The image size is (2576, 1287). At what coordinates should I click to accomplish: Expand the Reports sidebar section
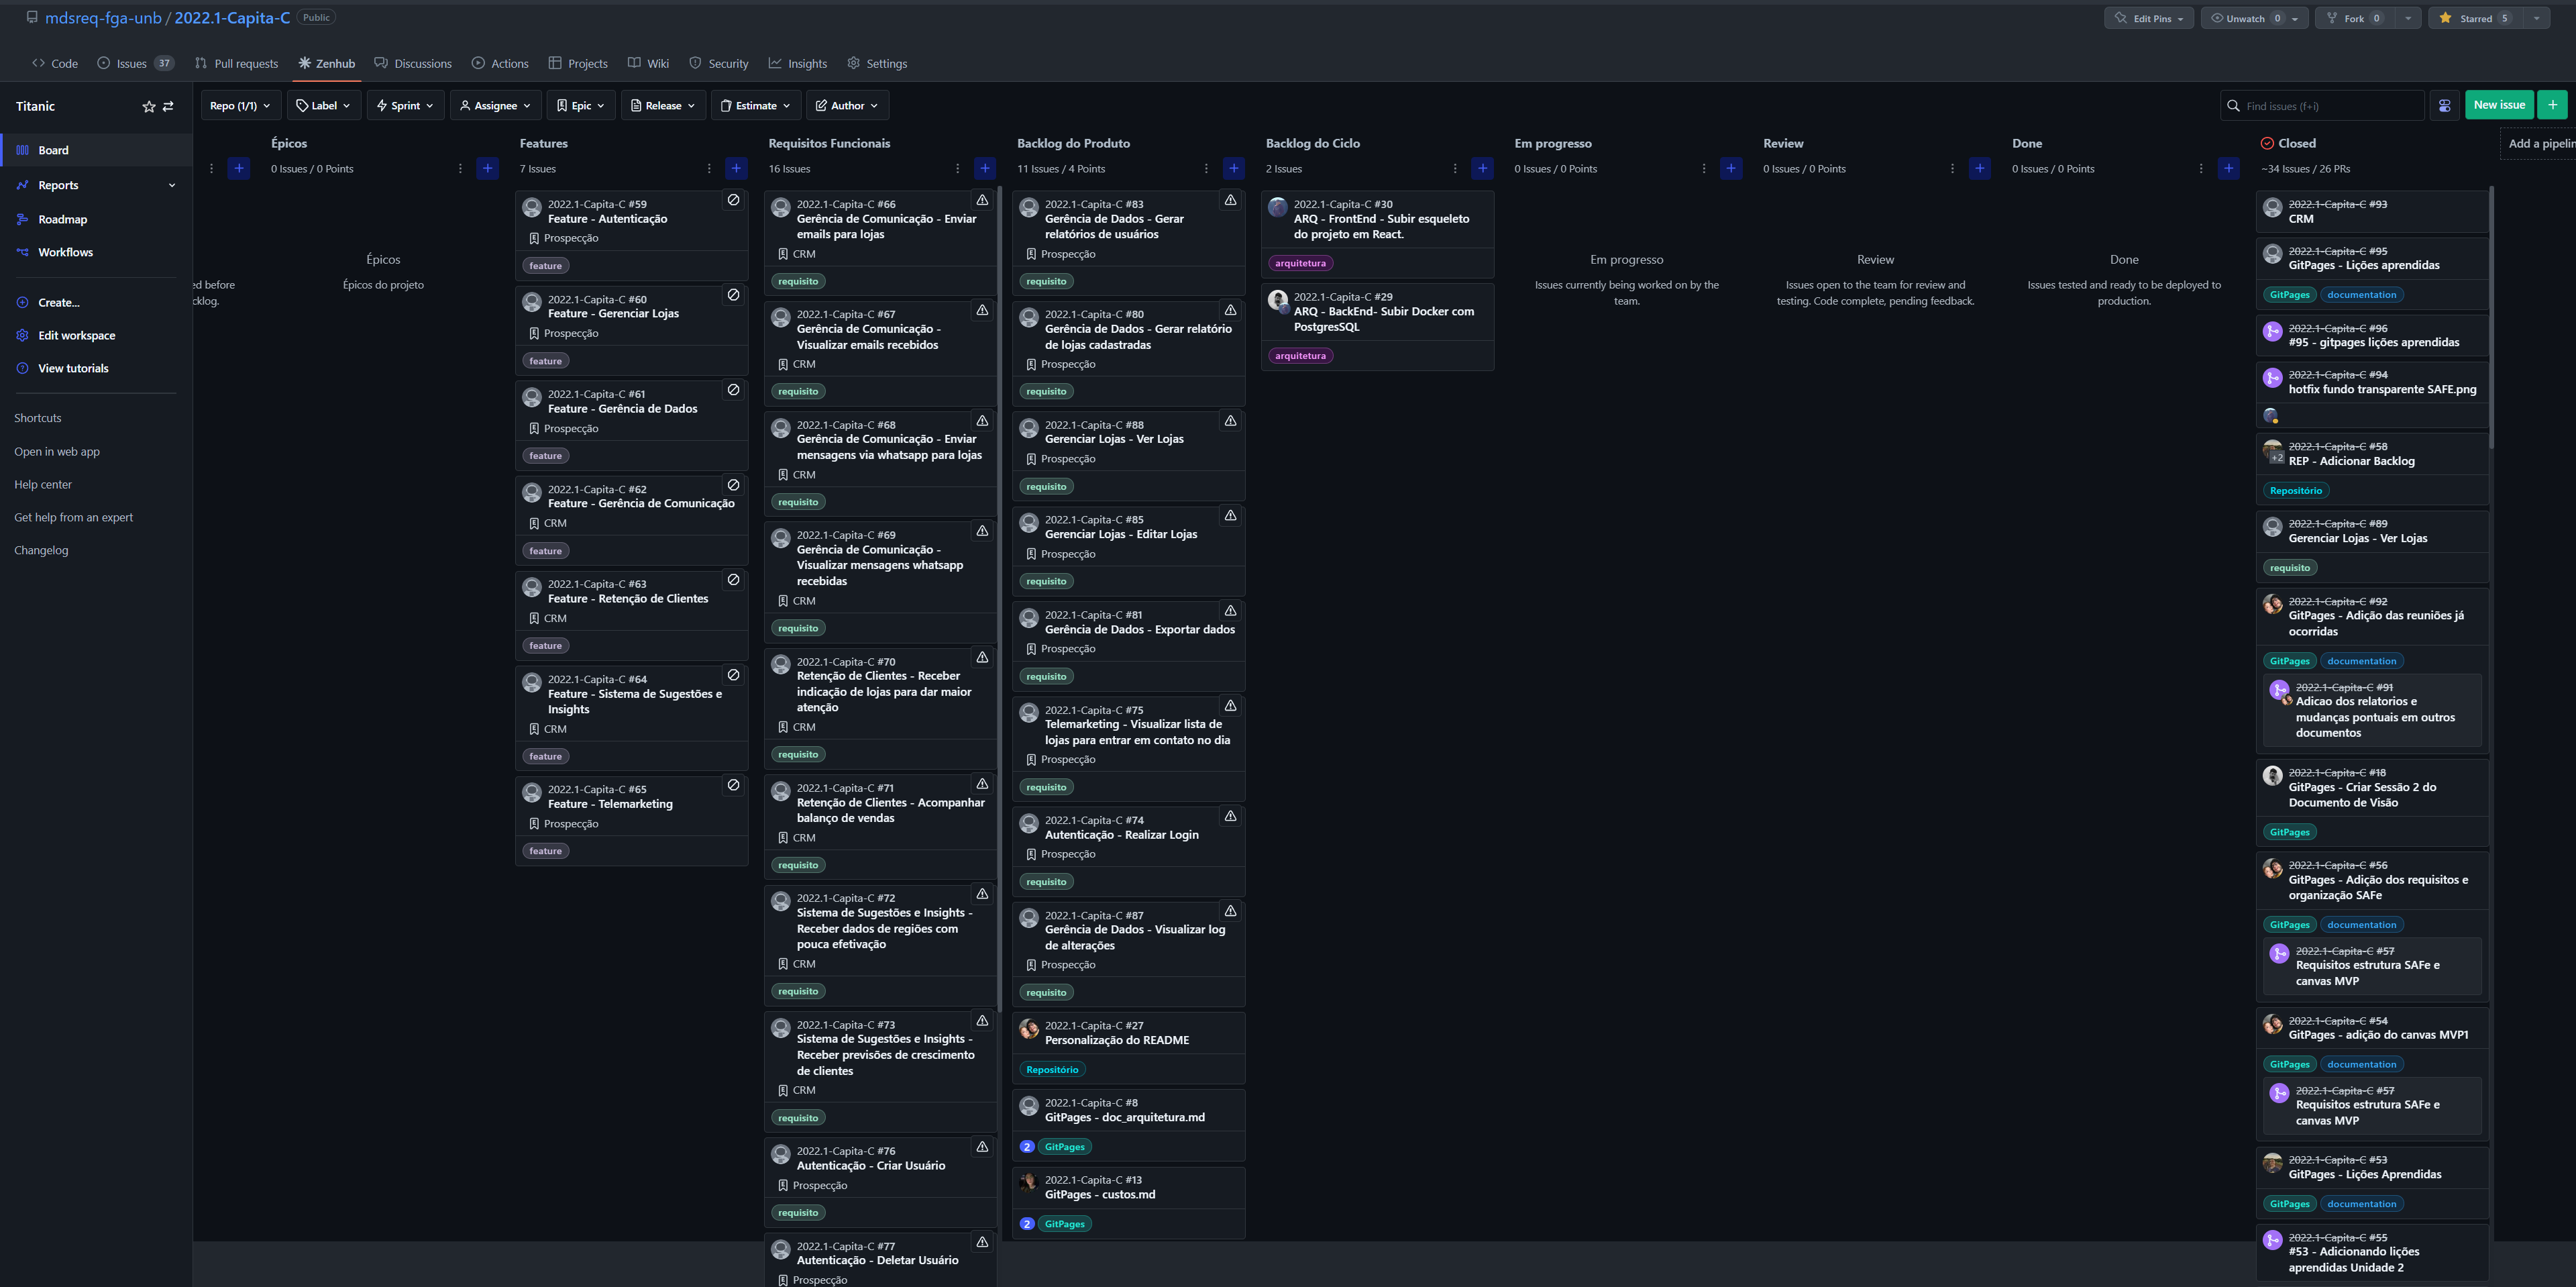point(96,185)
